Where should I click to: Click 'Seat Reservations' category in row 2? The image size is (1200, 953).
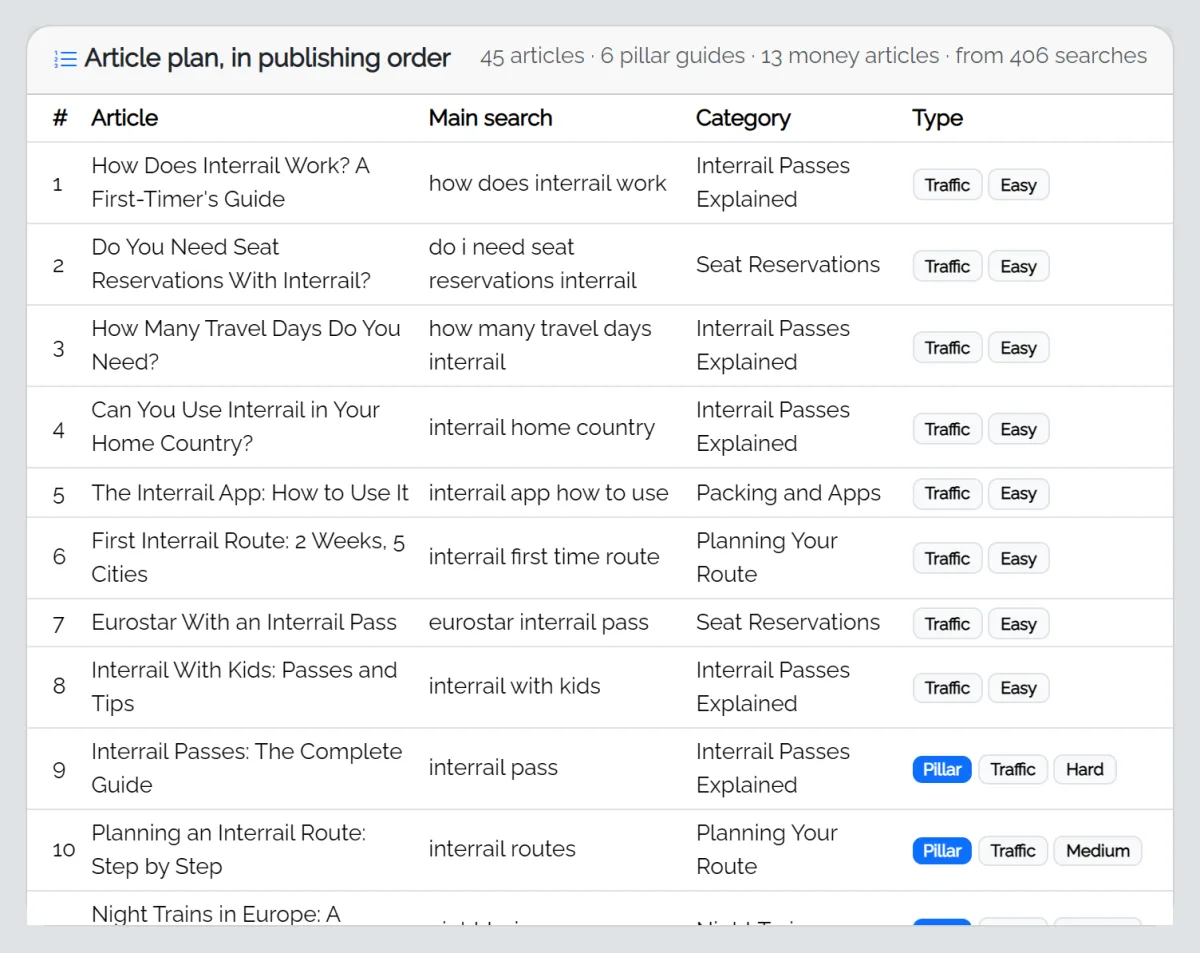point(788,265)
